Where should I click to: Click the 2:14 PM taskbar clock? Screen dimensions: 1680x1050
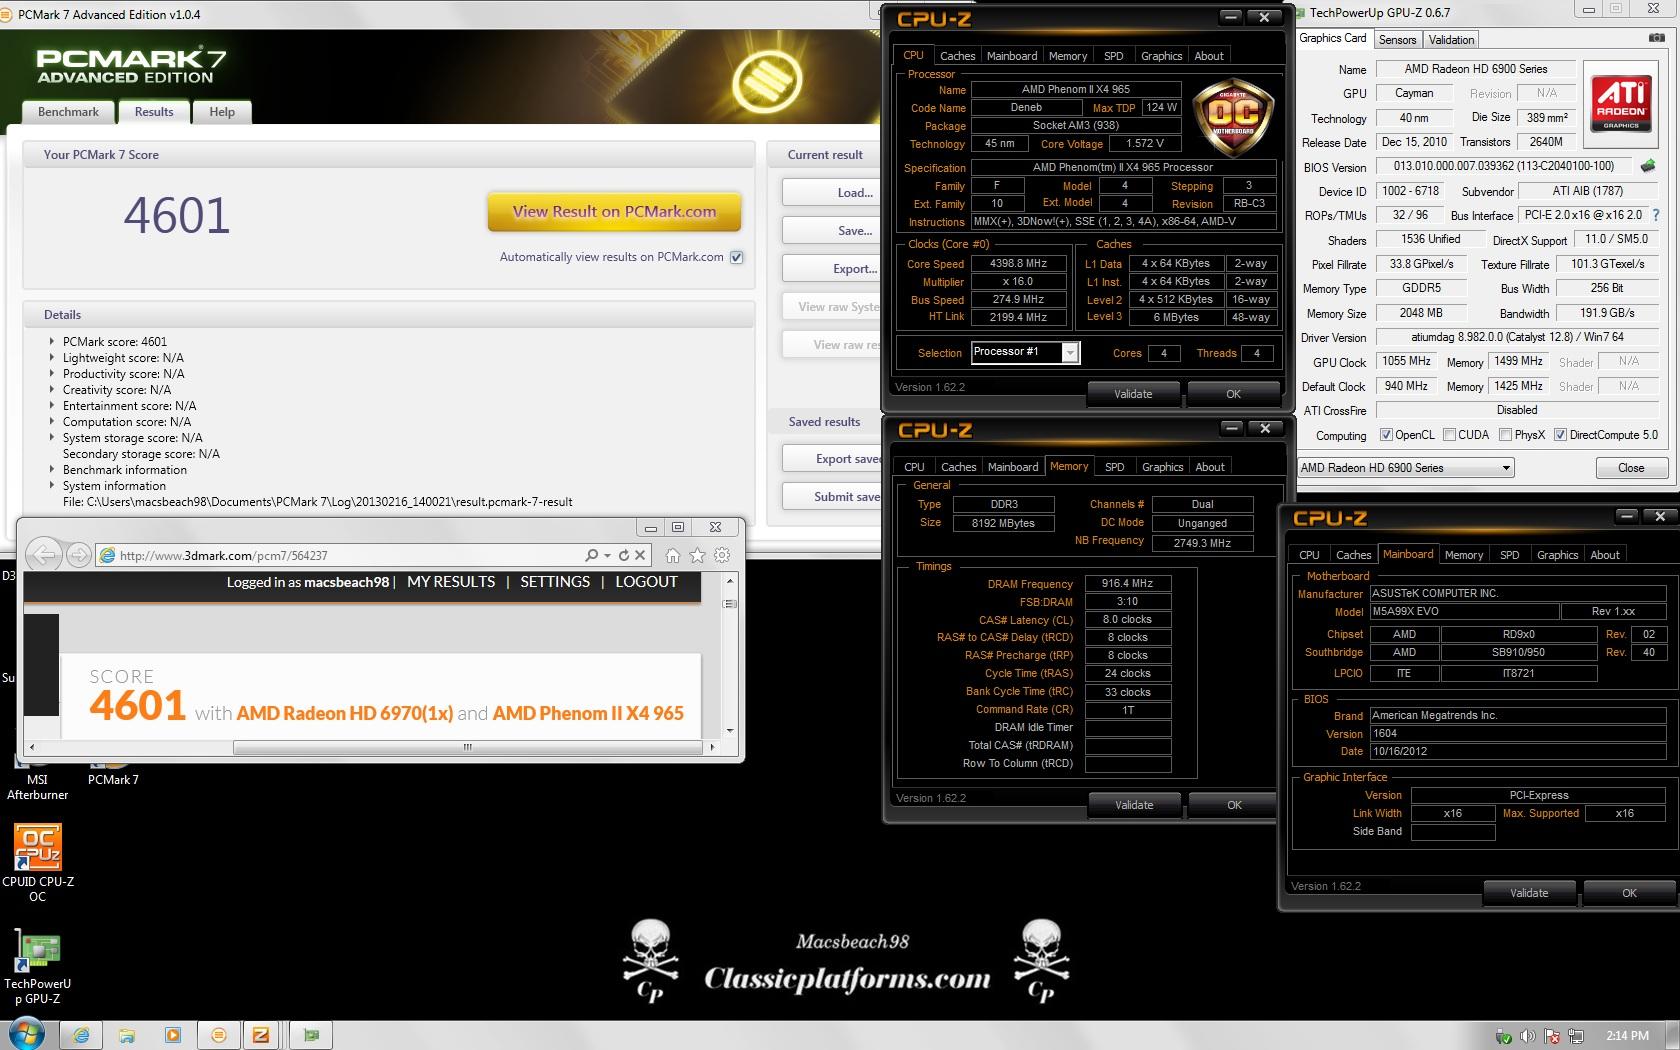tap(1627, 1036)
